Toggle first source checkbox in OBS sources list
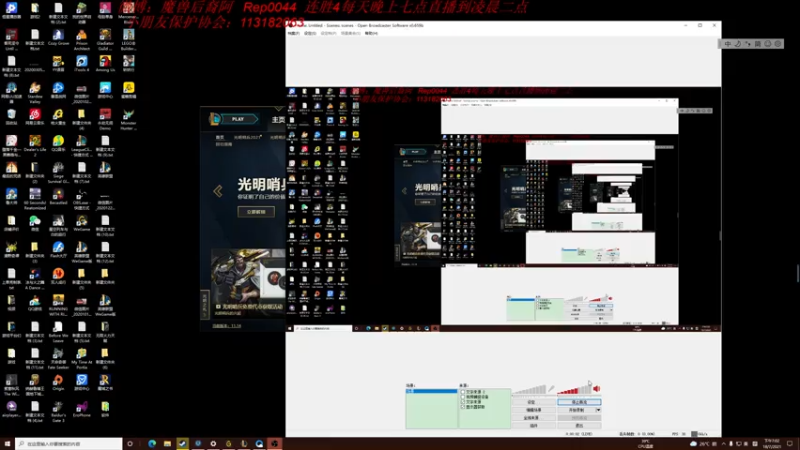 point(463,392)
